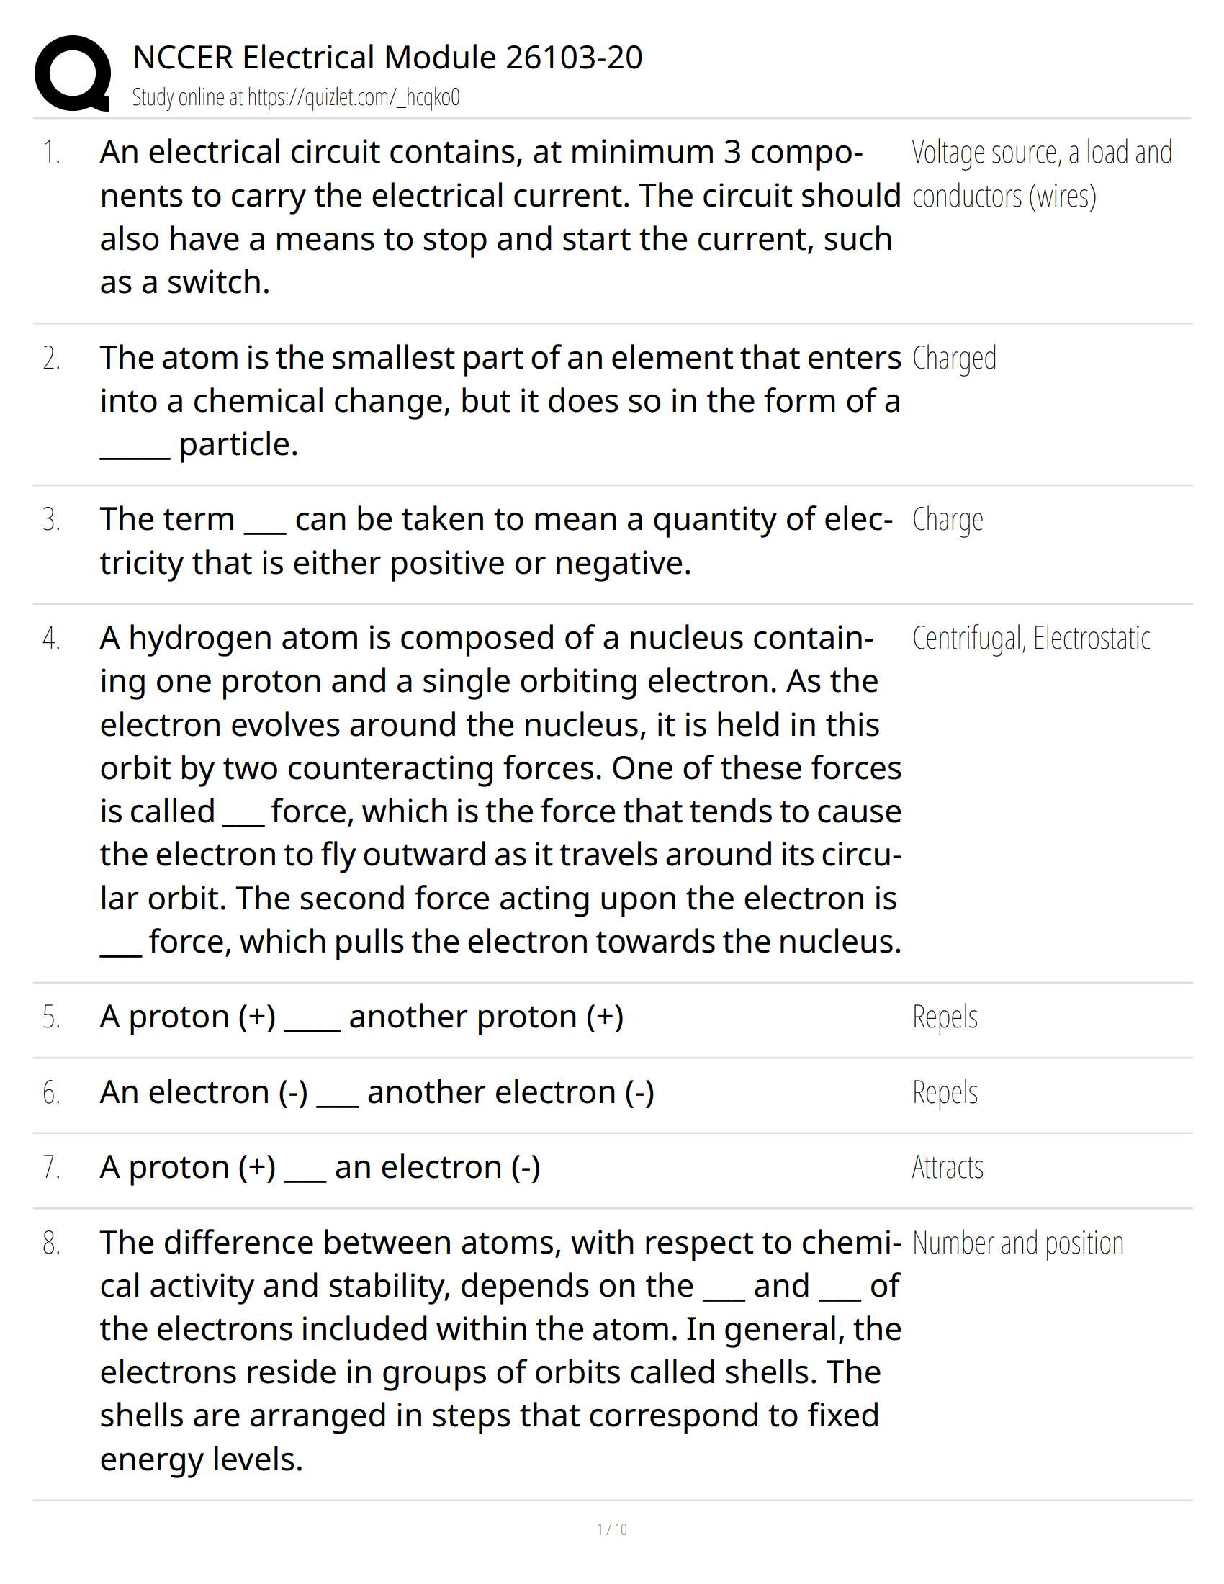Select the "Repels" answer for question 6

(x=945, y=1092)
